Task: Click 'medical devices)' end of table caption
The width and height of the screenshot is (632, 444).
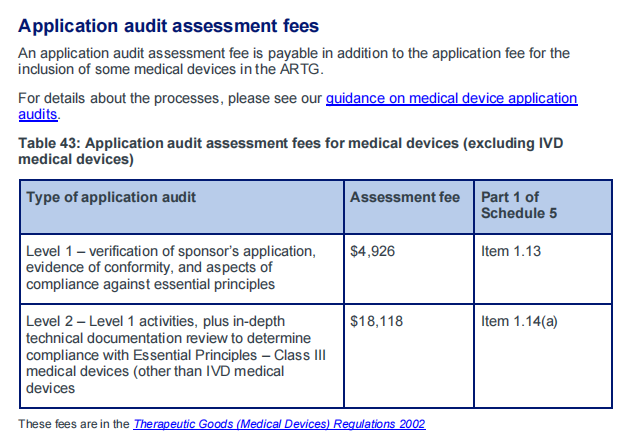Action: click(76, 160)
